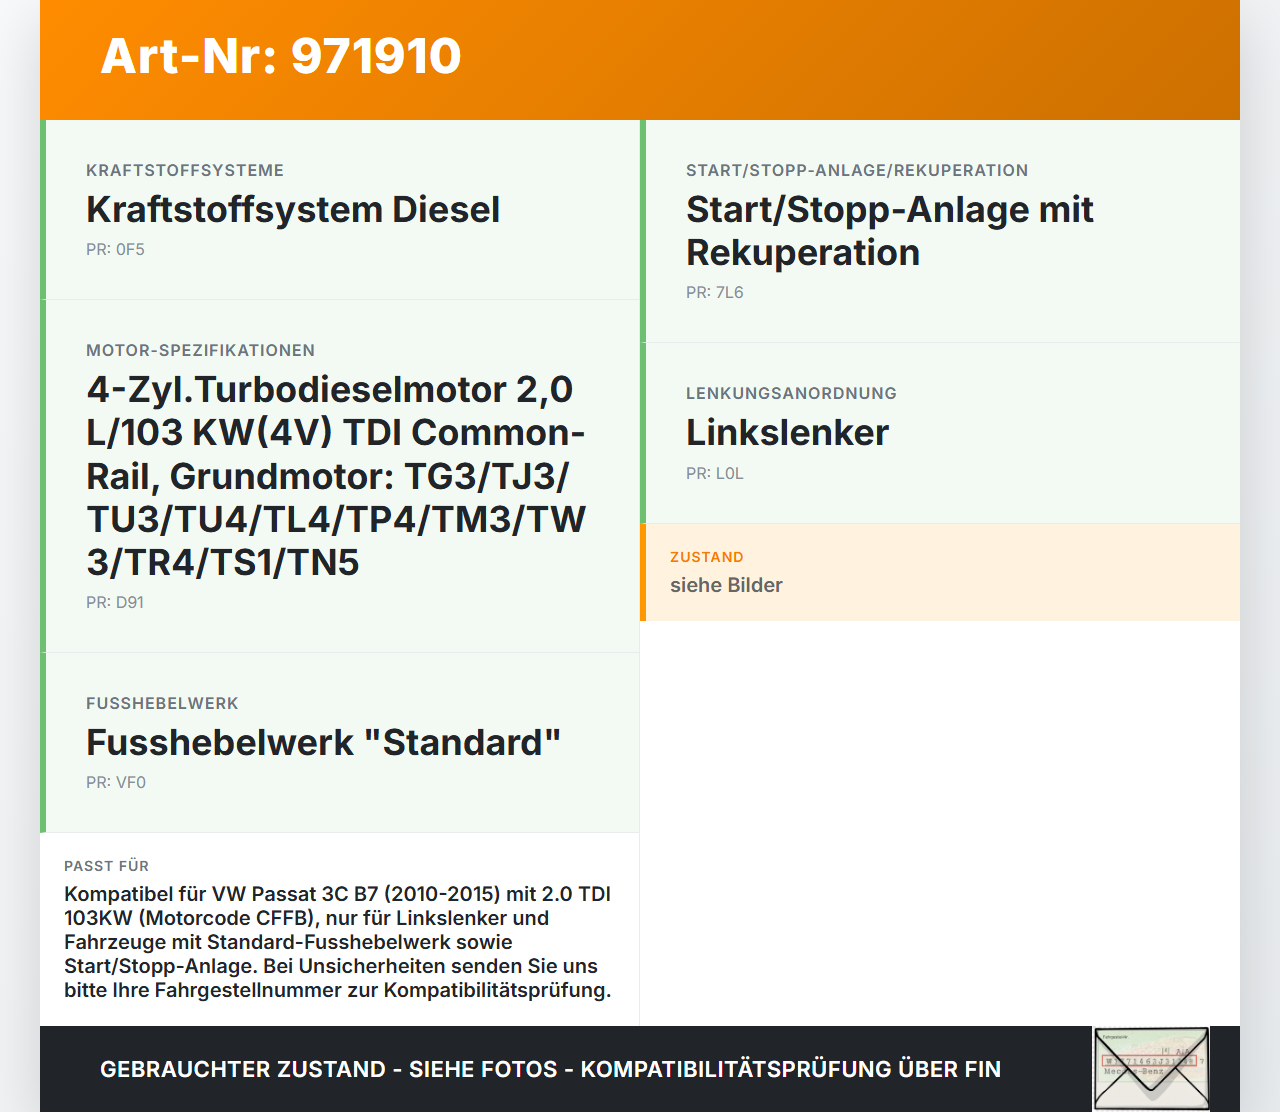Click the Art-Nr: 971910 header
Viewport: 1280px width, 1113px height.
[281, 57]
